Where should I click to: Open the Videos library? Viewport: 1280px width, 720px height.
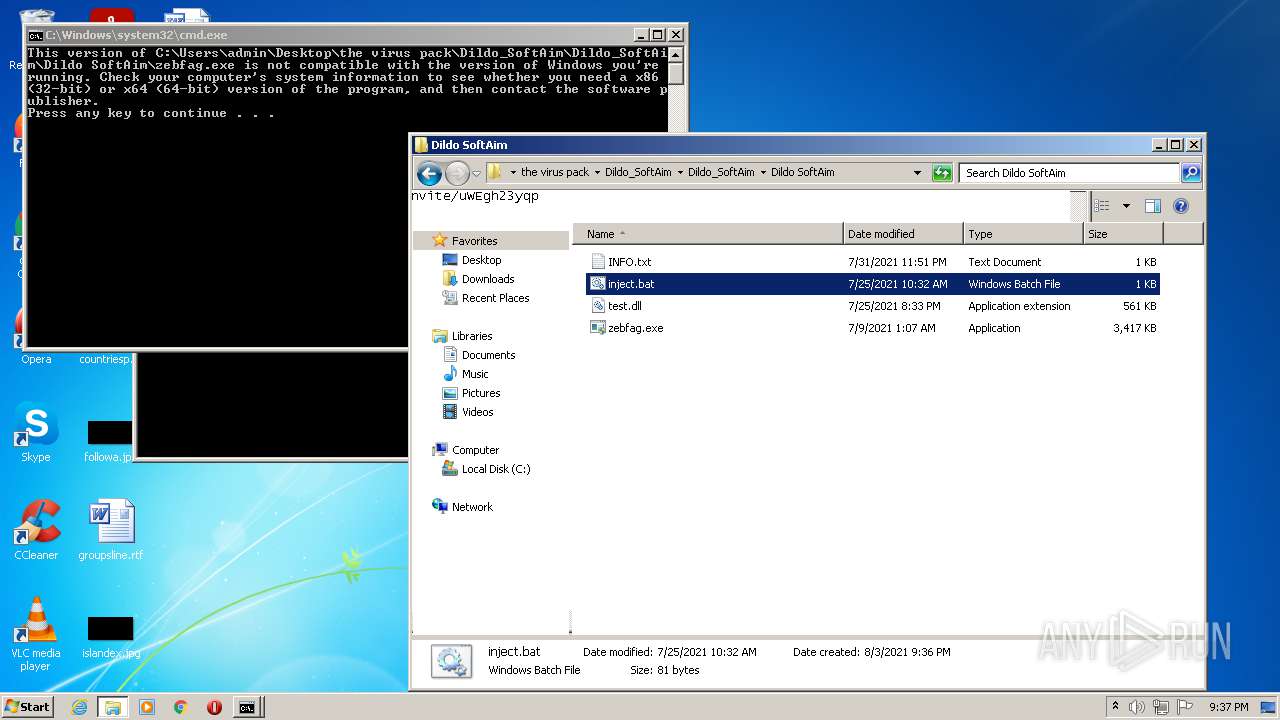coord(477,412)
